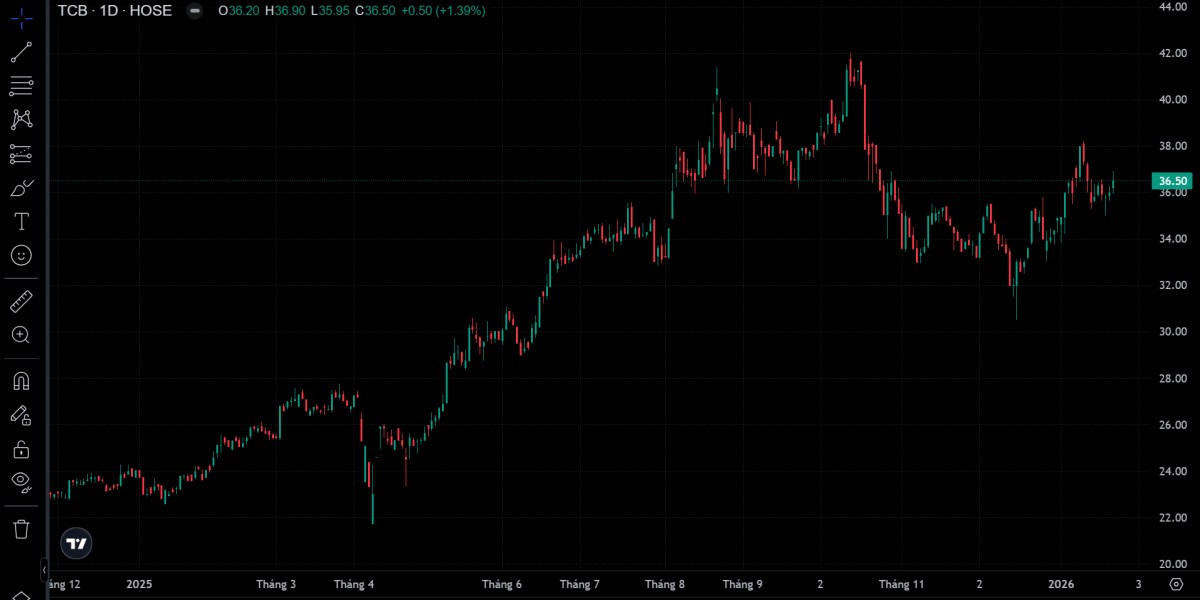Hide all drawings with eye icon
1200x600 pixels.
pos(21,482)
